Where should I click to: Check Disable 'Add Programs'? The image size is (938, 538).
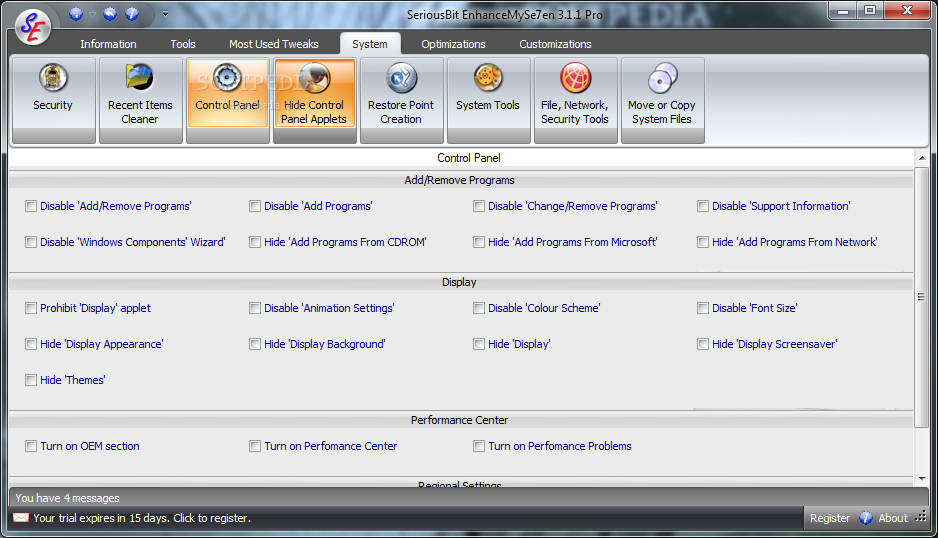[255, 206]
